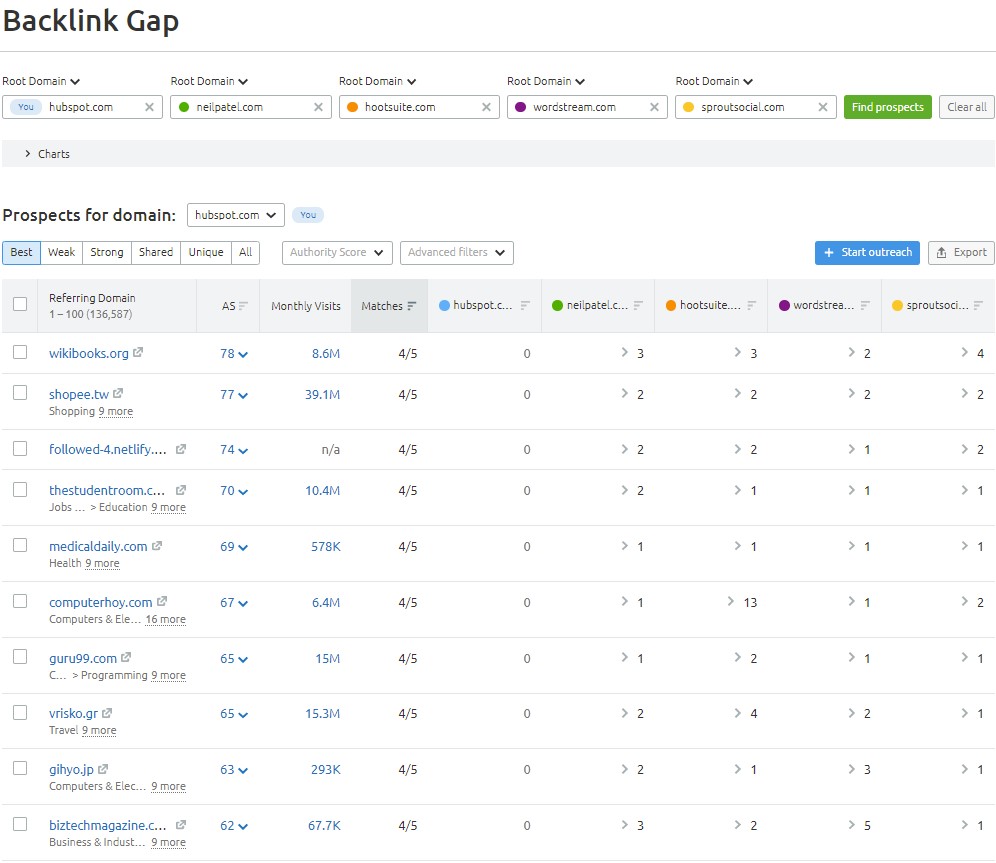Sort by neilpatel.c... column icon
The height and width of the screenshot is (863, 996).
(x=638, y=305)
